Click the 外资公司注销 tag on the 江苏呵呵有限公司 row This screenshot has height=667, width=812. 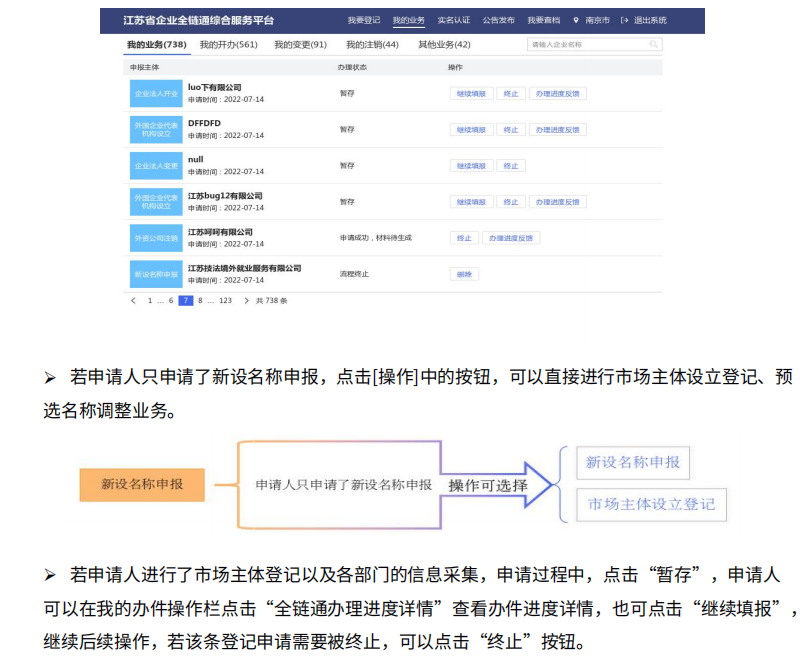156,238
